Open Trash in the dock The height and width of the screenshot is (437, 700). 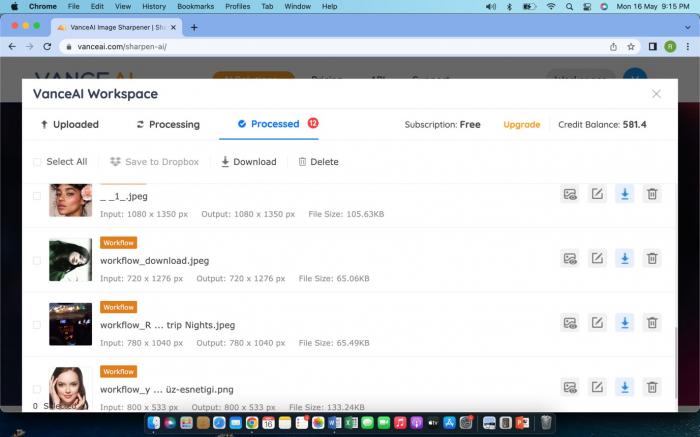[546, 422]
